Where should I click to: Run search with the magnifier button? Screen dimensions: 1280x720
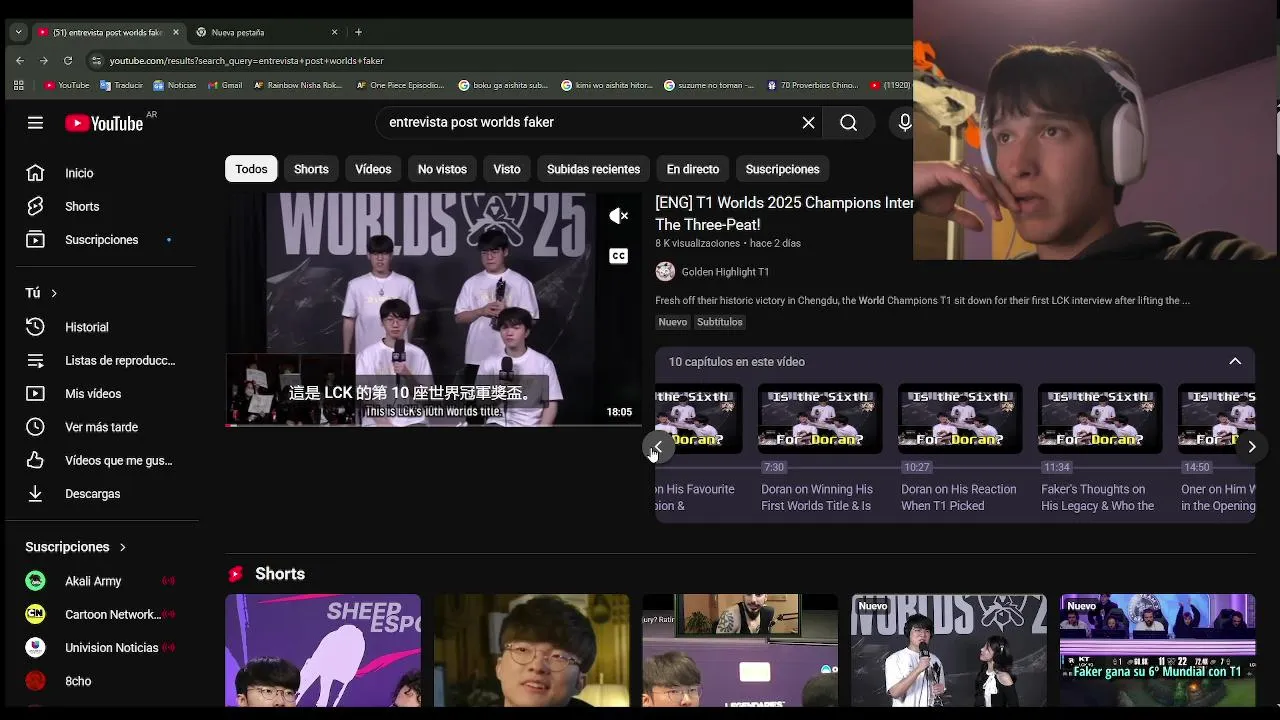point(848,123)
